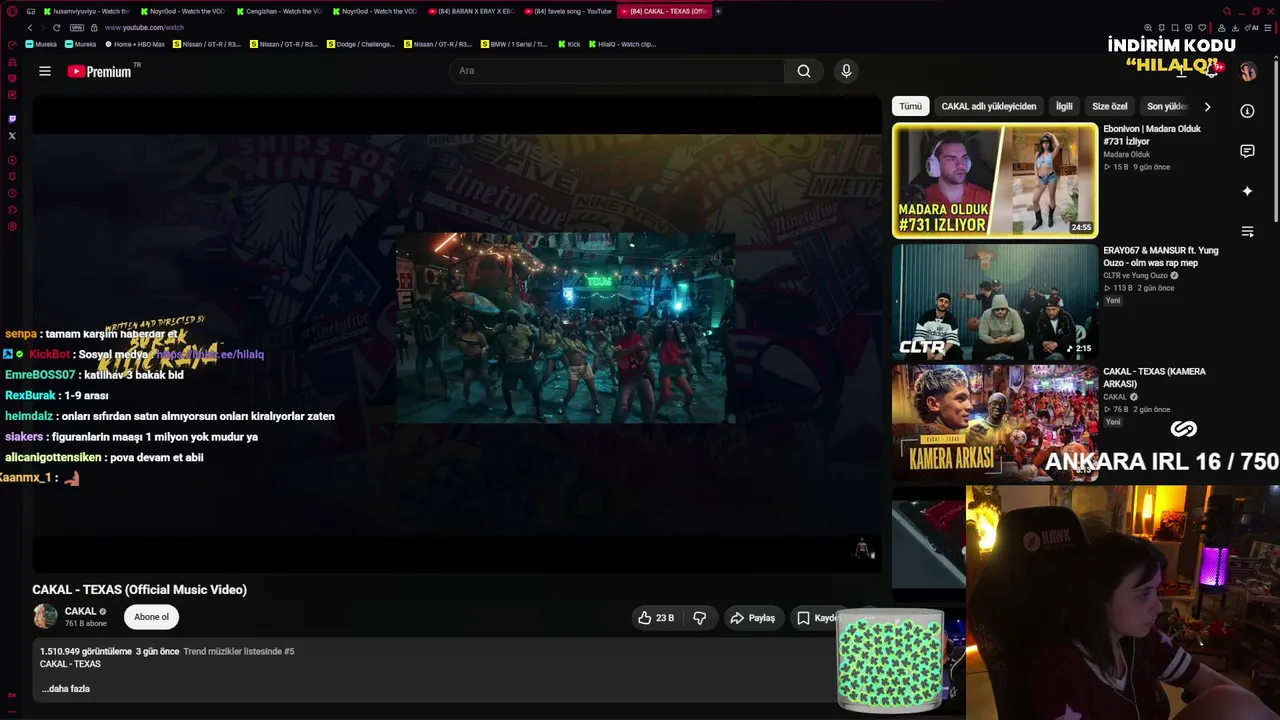Open the 'Kick' bookmark
Viewport: 1280px width, 720px height.
pyautogui.click(x=569, y=44)
